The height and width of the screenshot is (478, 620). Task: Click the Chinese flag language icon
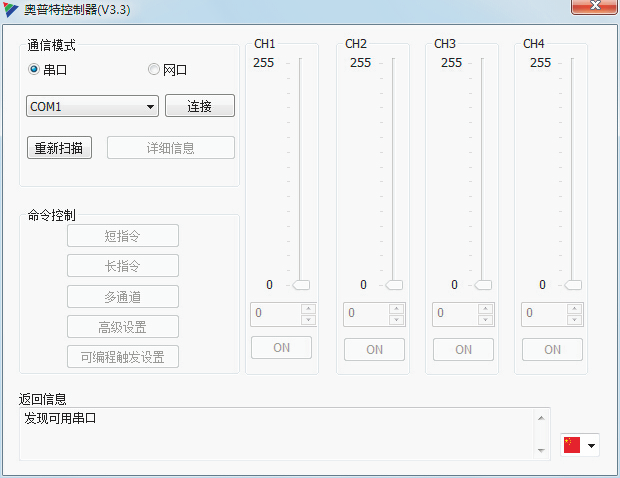(x=572, y=445)
